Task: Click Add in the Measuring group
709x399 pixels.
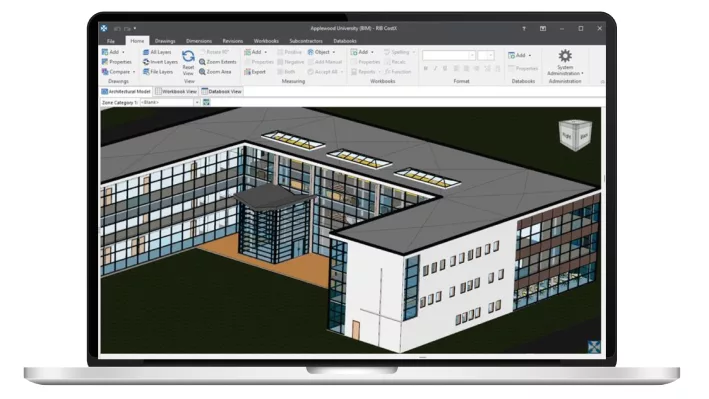Action: click(253, 52)
